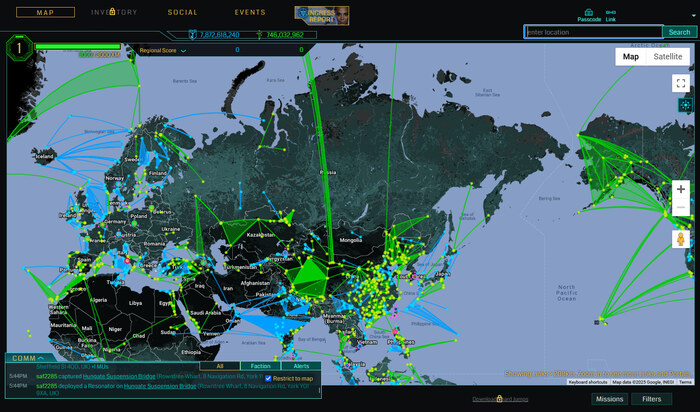Image resolution: width=700 pixels, height=412 pixels.
Task: Click the Bering Sea label
Action: 549,199
